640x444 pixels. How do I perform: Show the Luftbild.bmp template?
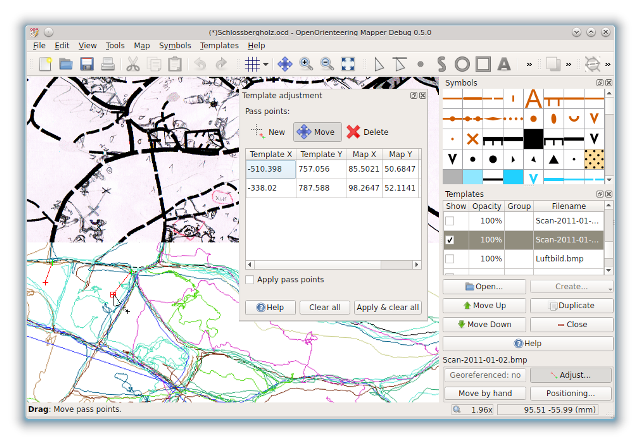click(x=449, y=259)
